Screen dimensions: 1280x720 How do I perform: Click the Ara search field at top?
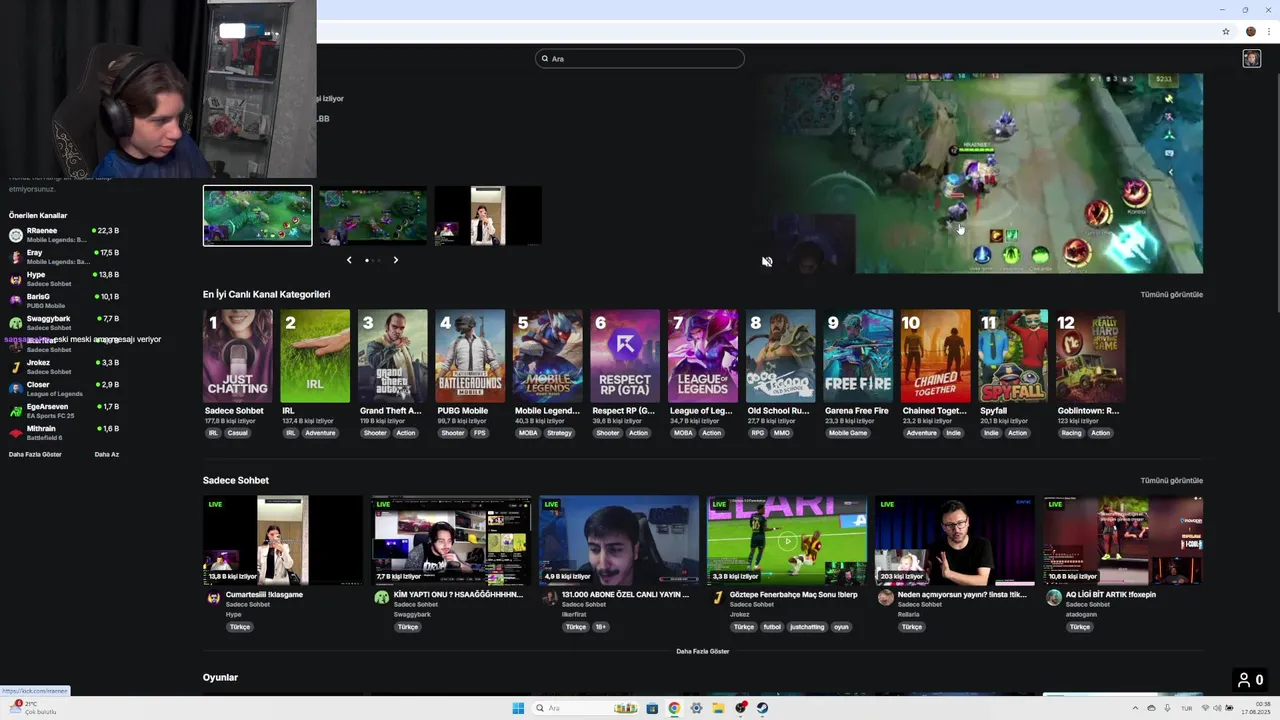pos(640,58)
